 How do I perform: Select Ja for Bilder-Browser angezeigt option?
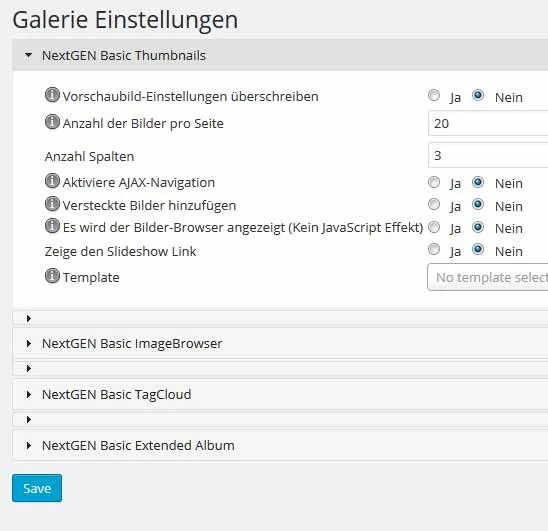[434, 227]
